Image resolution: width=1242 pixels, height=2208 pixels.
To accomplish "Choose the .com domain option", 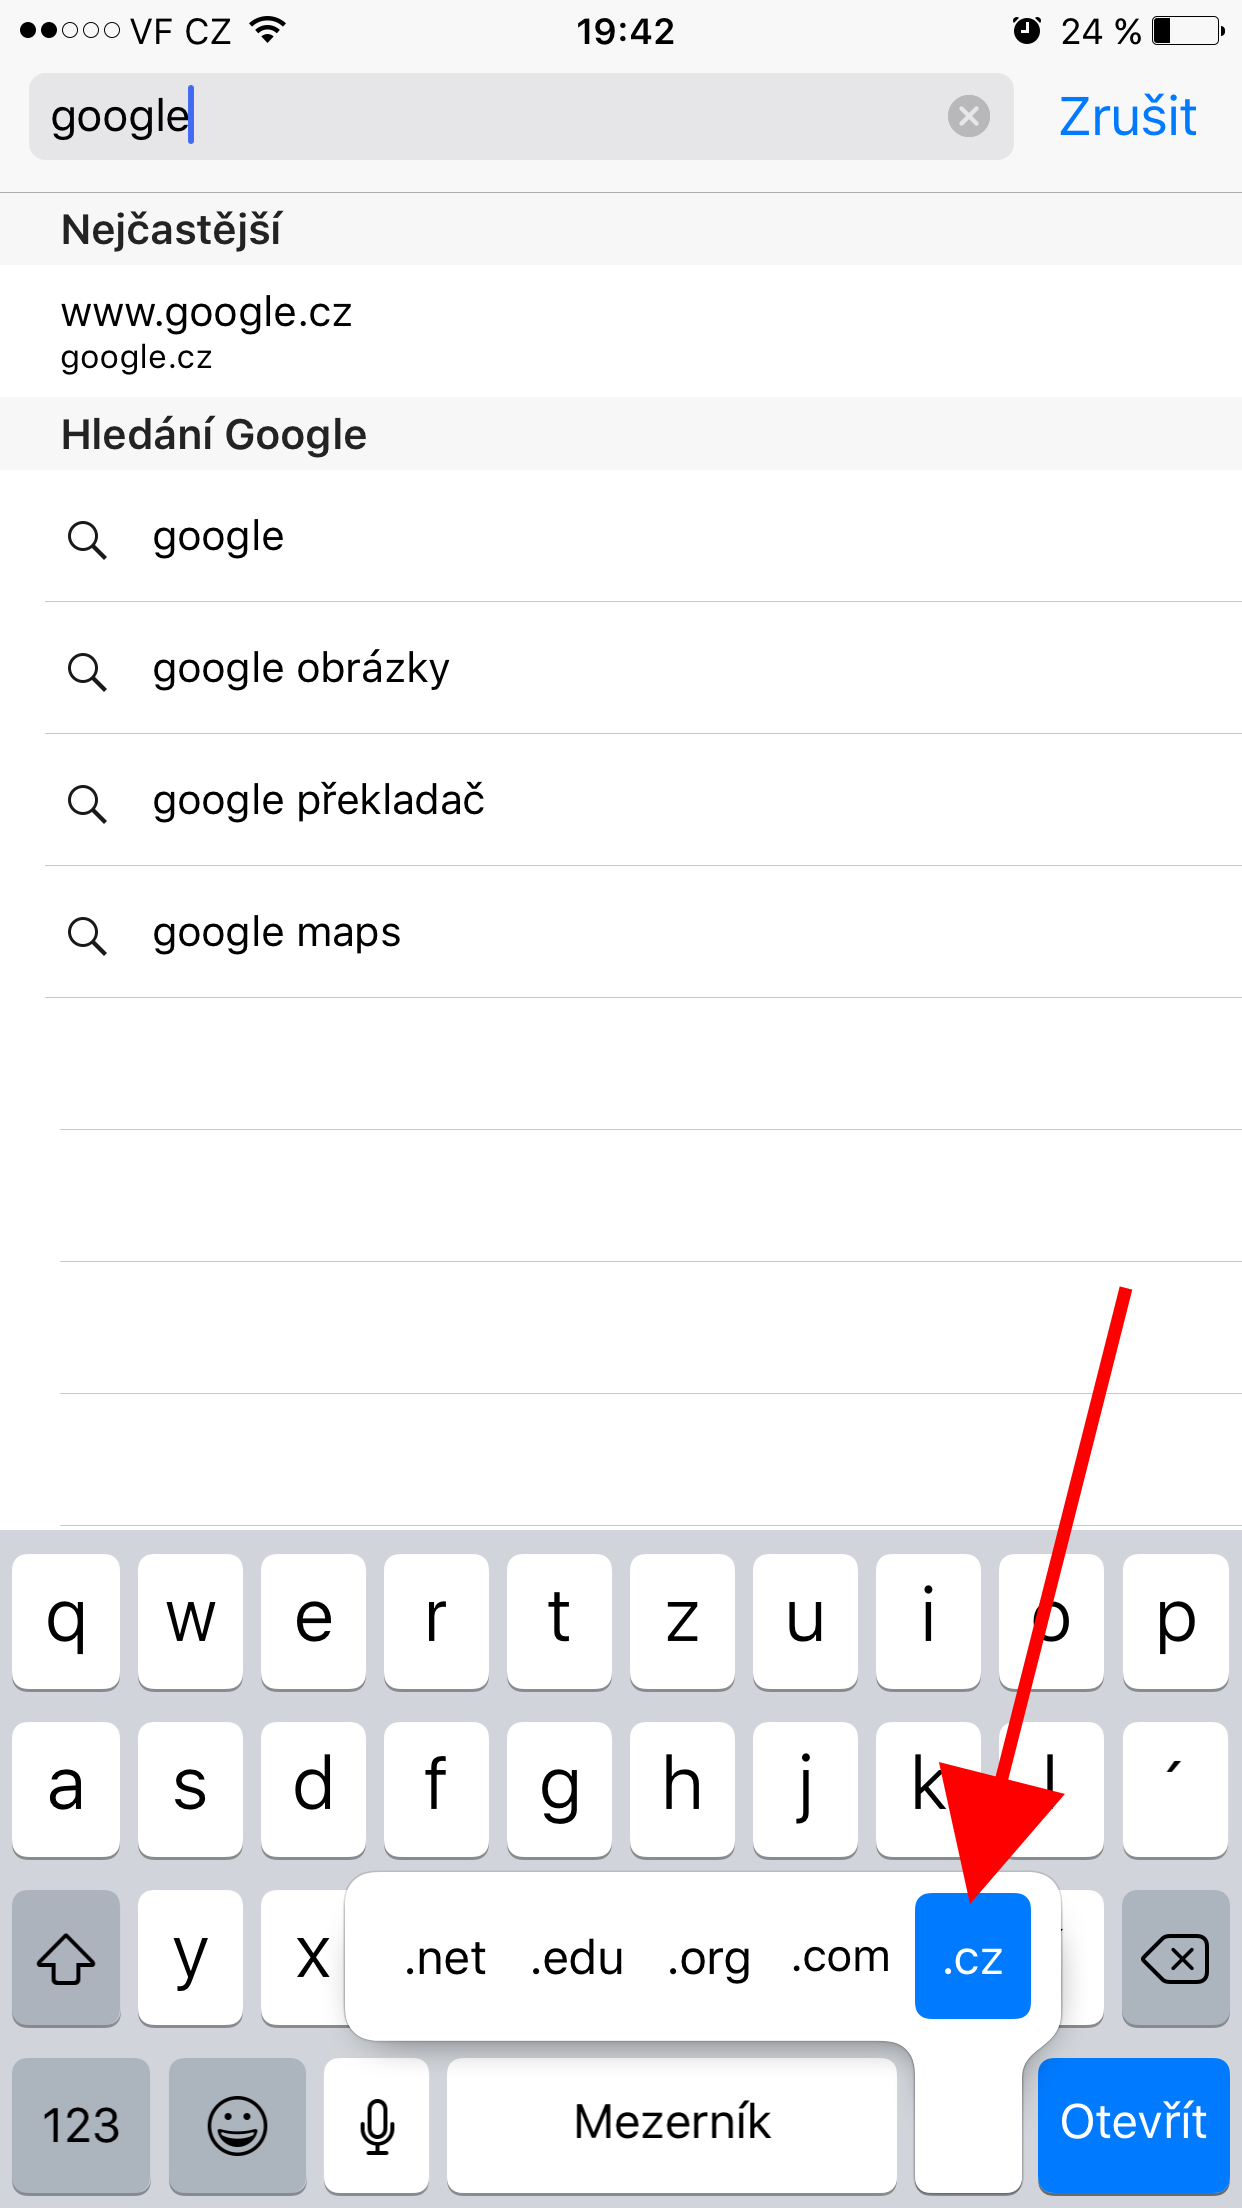I will click(840, 1957).
